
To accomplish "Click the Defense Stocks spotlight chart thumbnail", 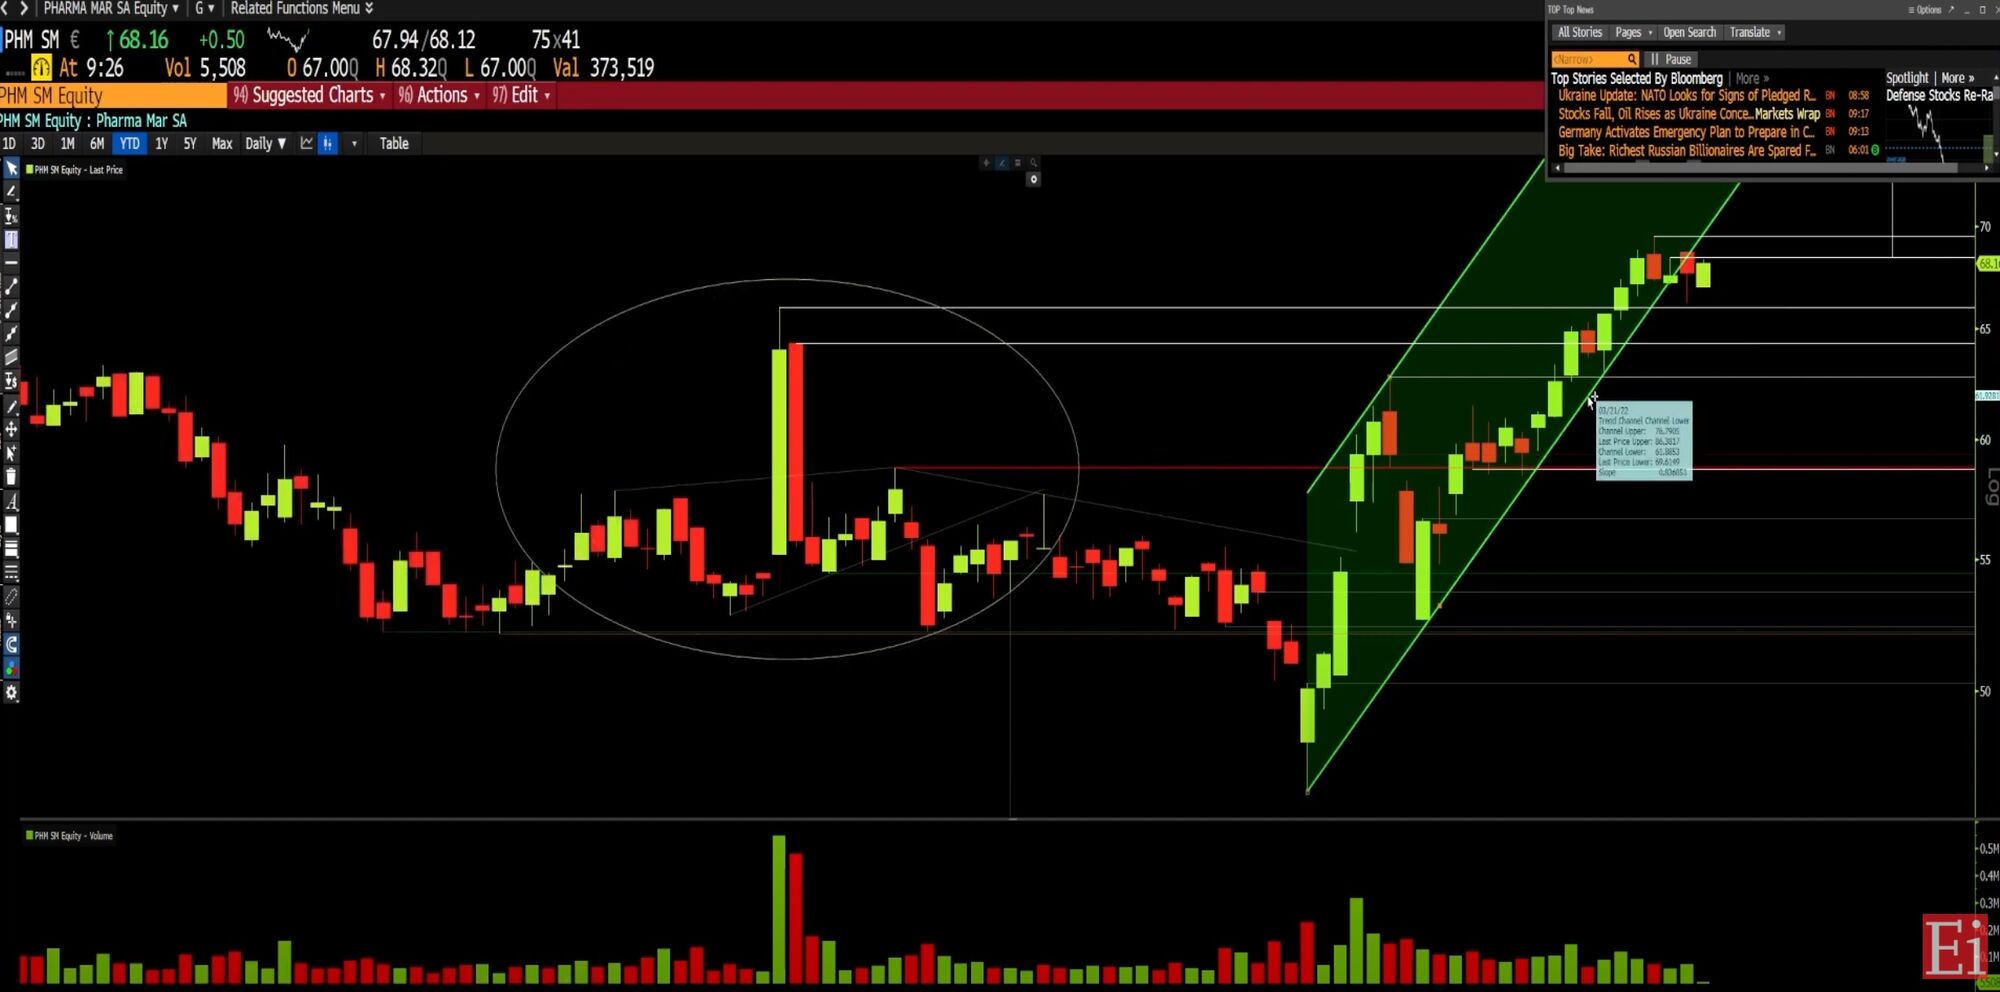I will (x=1939, y=134).
